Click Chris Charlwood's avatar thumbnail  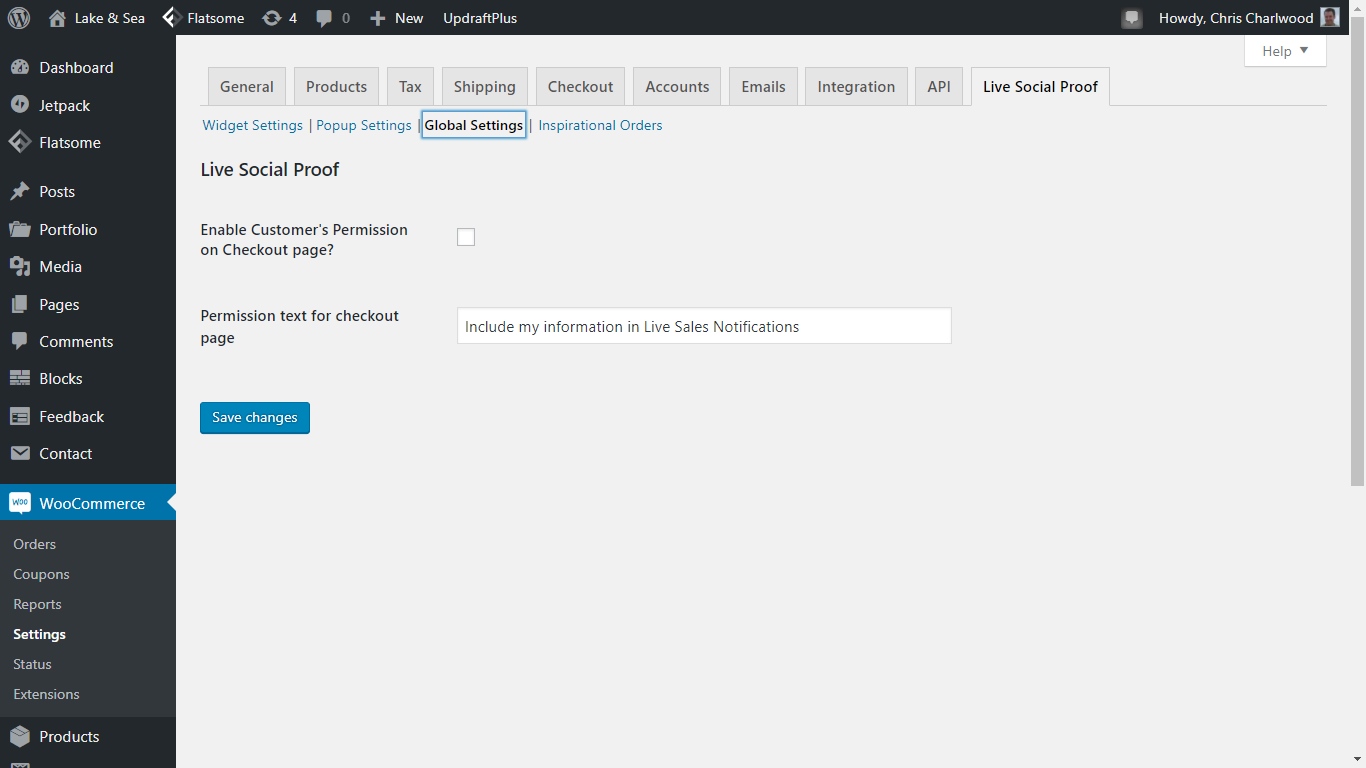1330,17
